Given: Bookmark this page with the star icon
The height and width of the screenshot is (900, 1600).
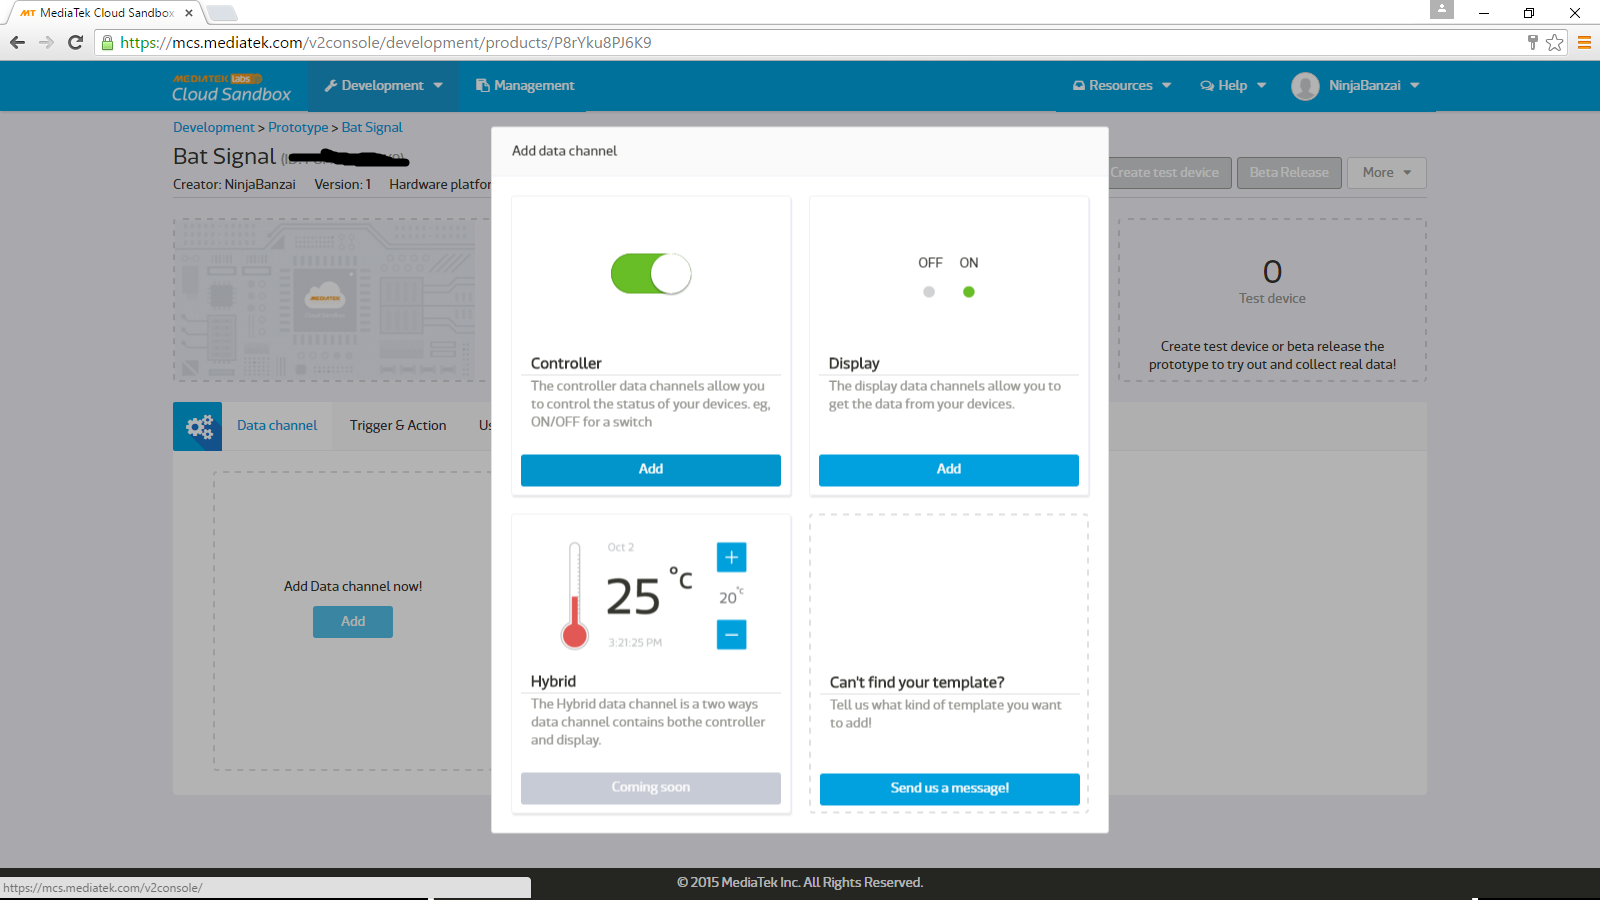Looking at the screenshot, I should (x=1554, y=42).
